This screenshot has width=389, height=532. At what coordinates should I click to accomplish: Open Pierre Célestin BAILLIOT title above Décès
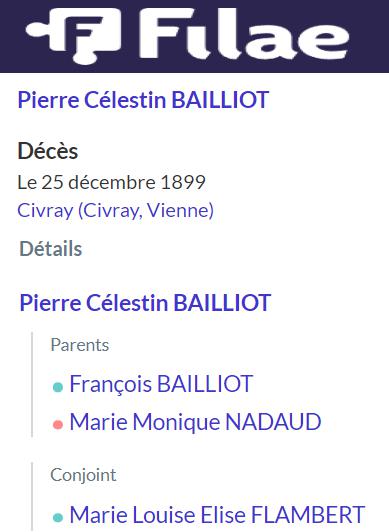[143, 100]
